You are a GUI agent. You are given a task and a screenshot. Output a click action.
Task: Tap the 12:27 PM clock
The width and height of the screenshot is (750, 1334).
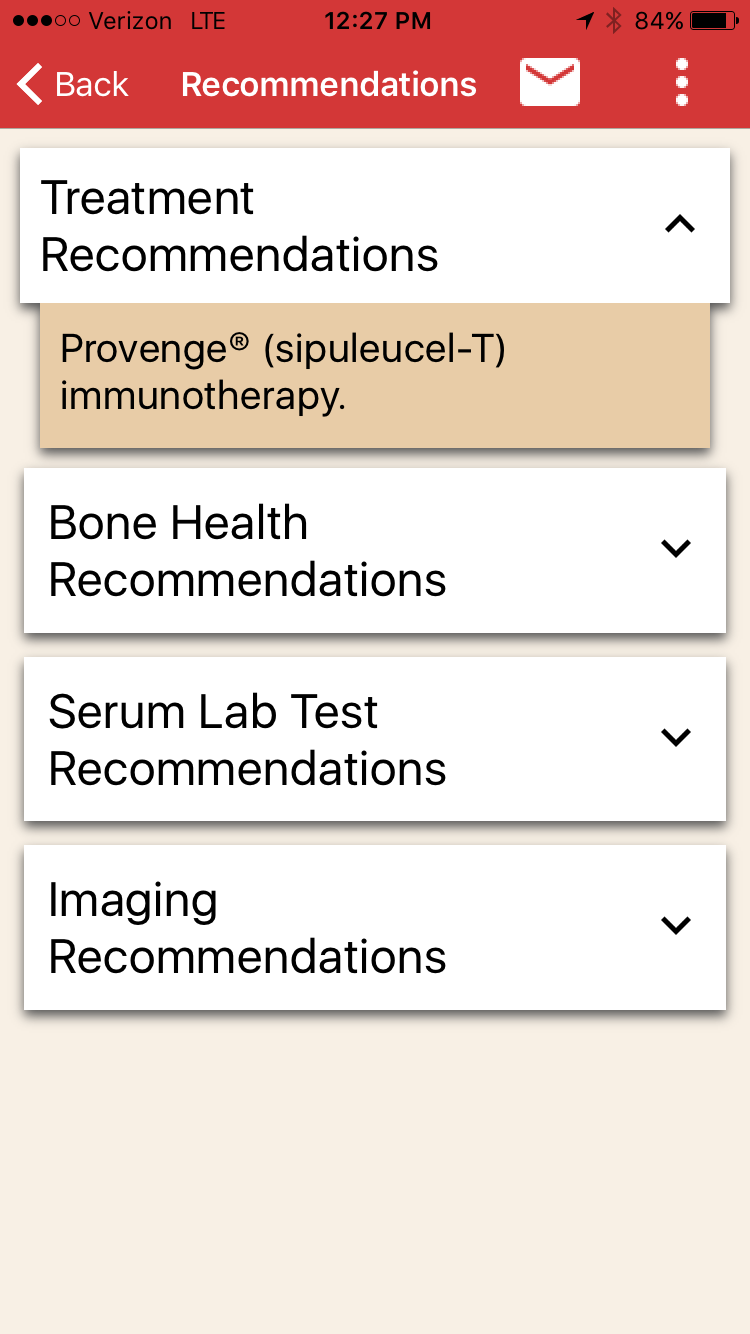tap(377, 21)
